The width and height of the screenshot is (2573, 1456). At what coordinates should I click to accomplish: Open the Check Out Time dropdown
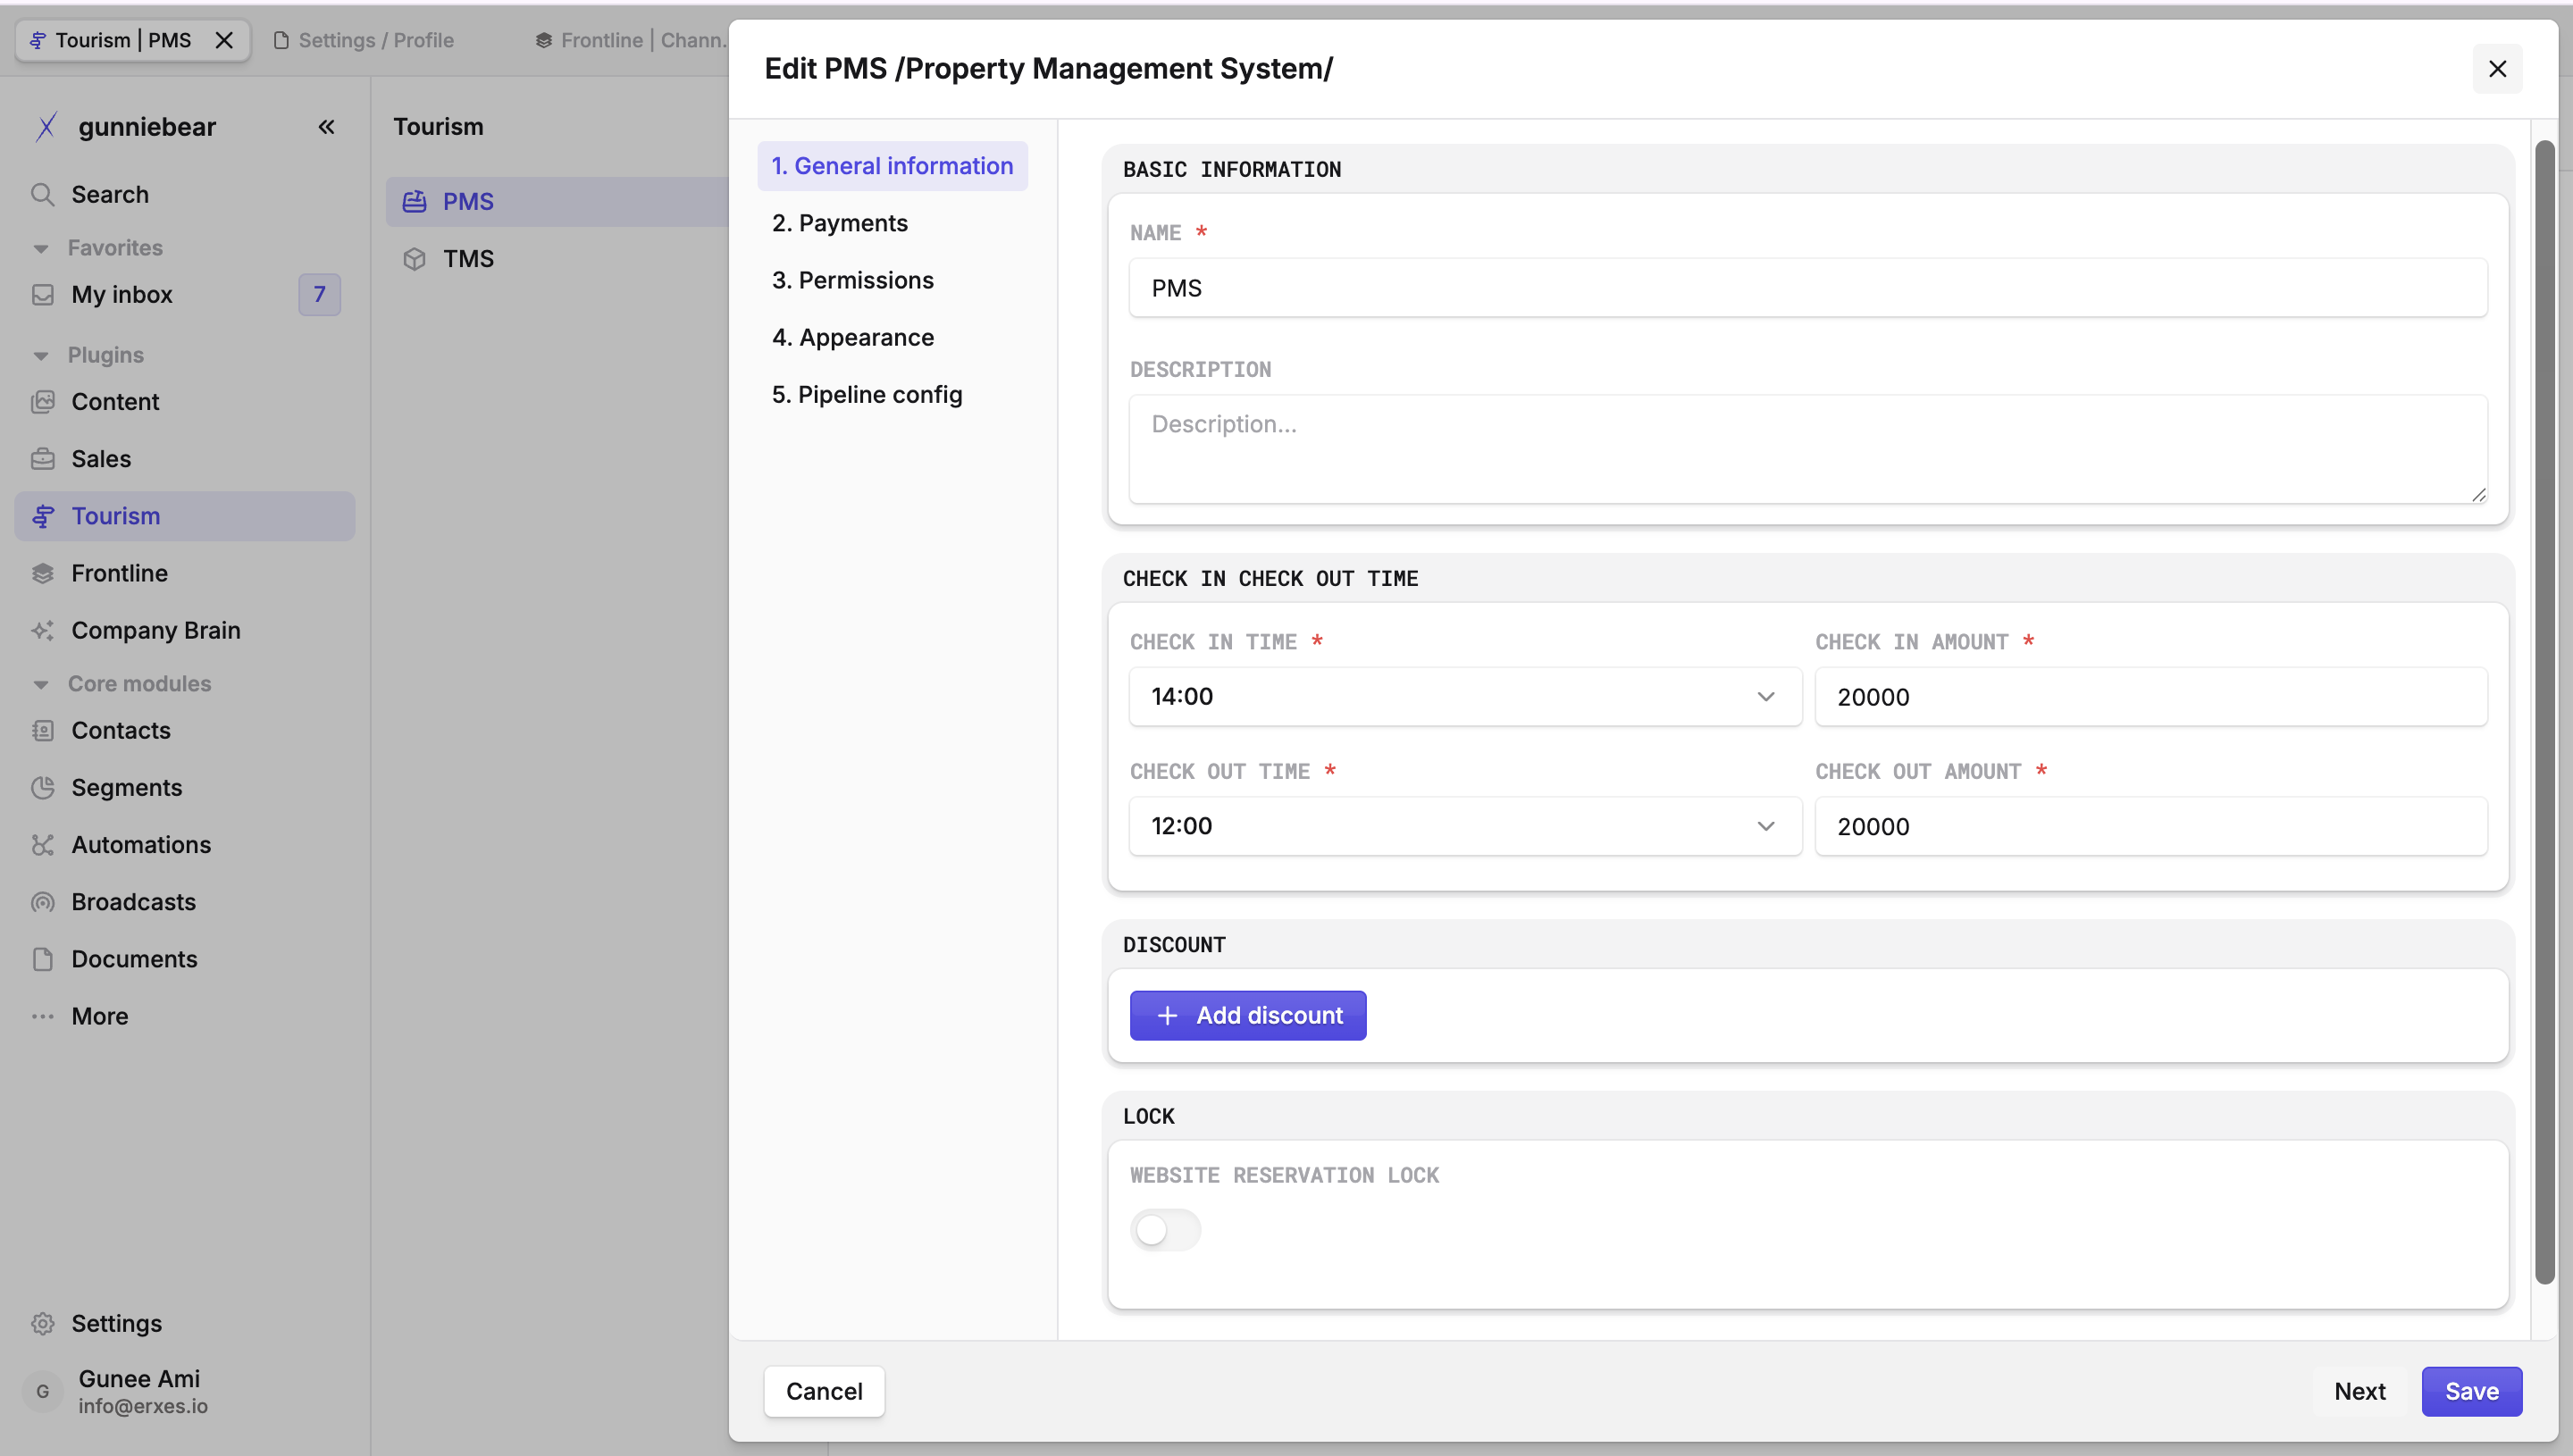[1465, 826]
